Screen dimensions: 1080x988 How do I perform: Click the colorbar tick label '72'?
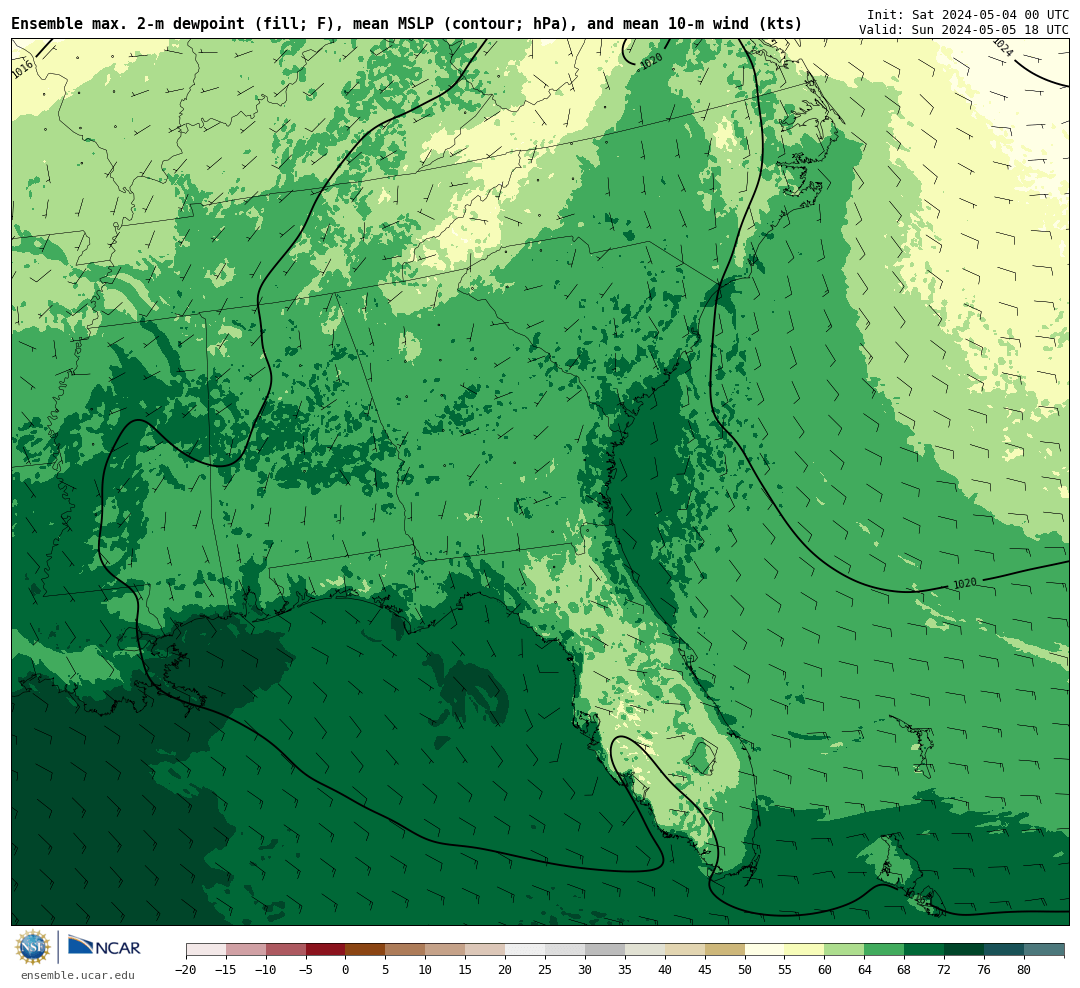[945, 969]
